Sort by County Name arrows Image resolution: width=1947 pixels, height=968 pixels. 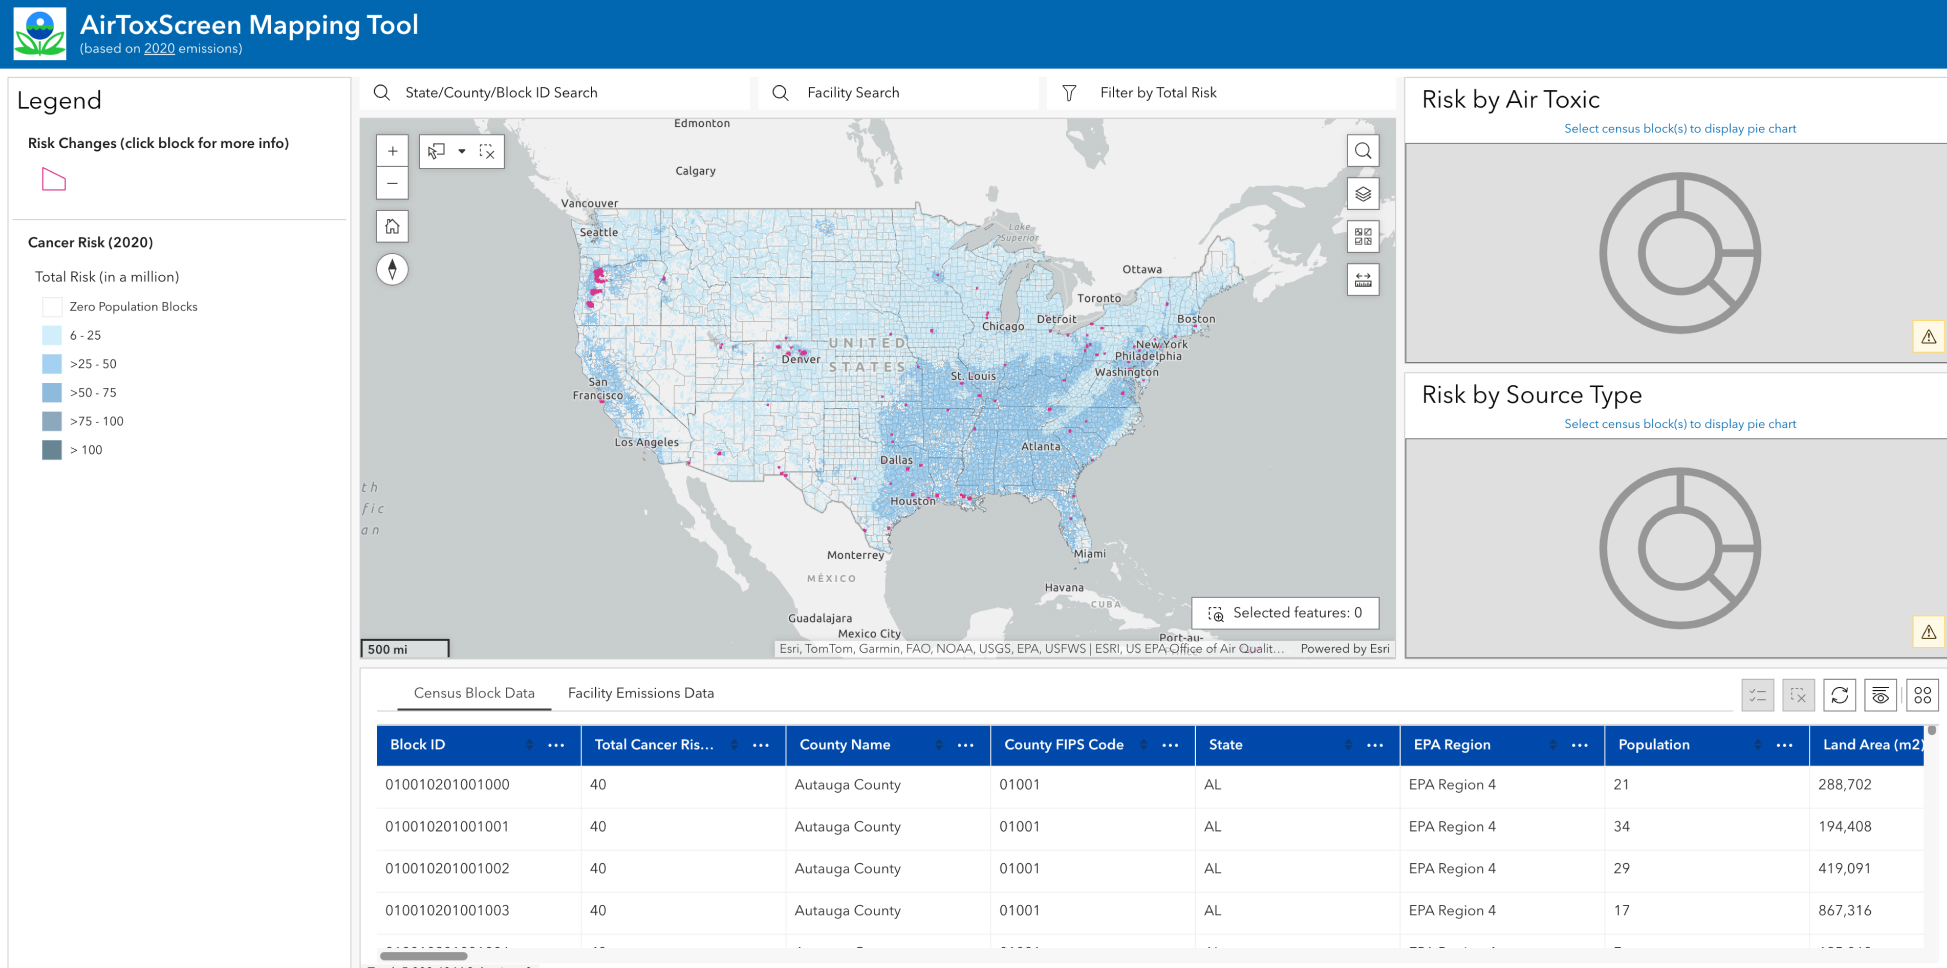(939, 745)
